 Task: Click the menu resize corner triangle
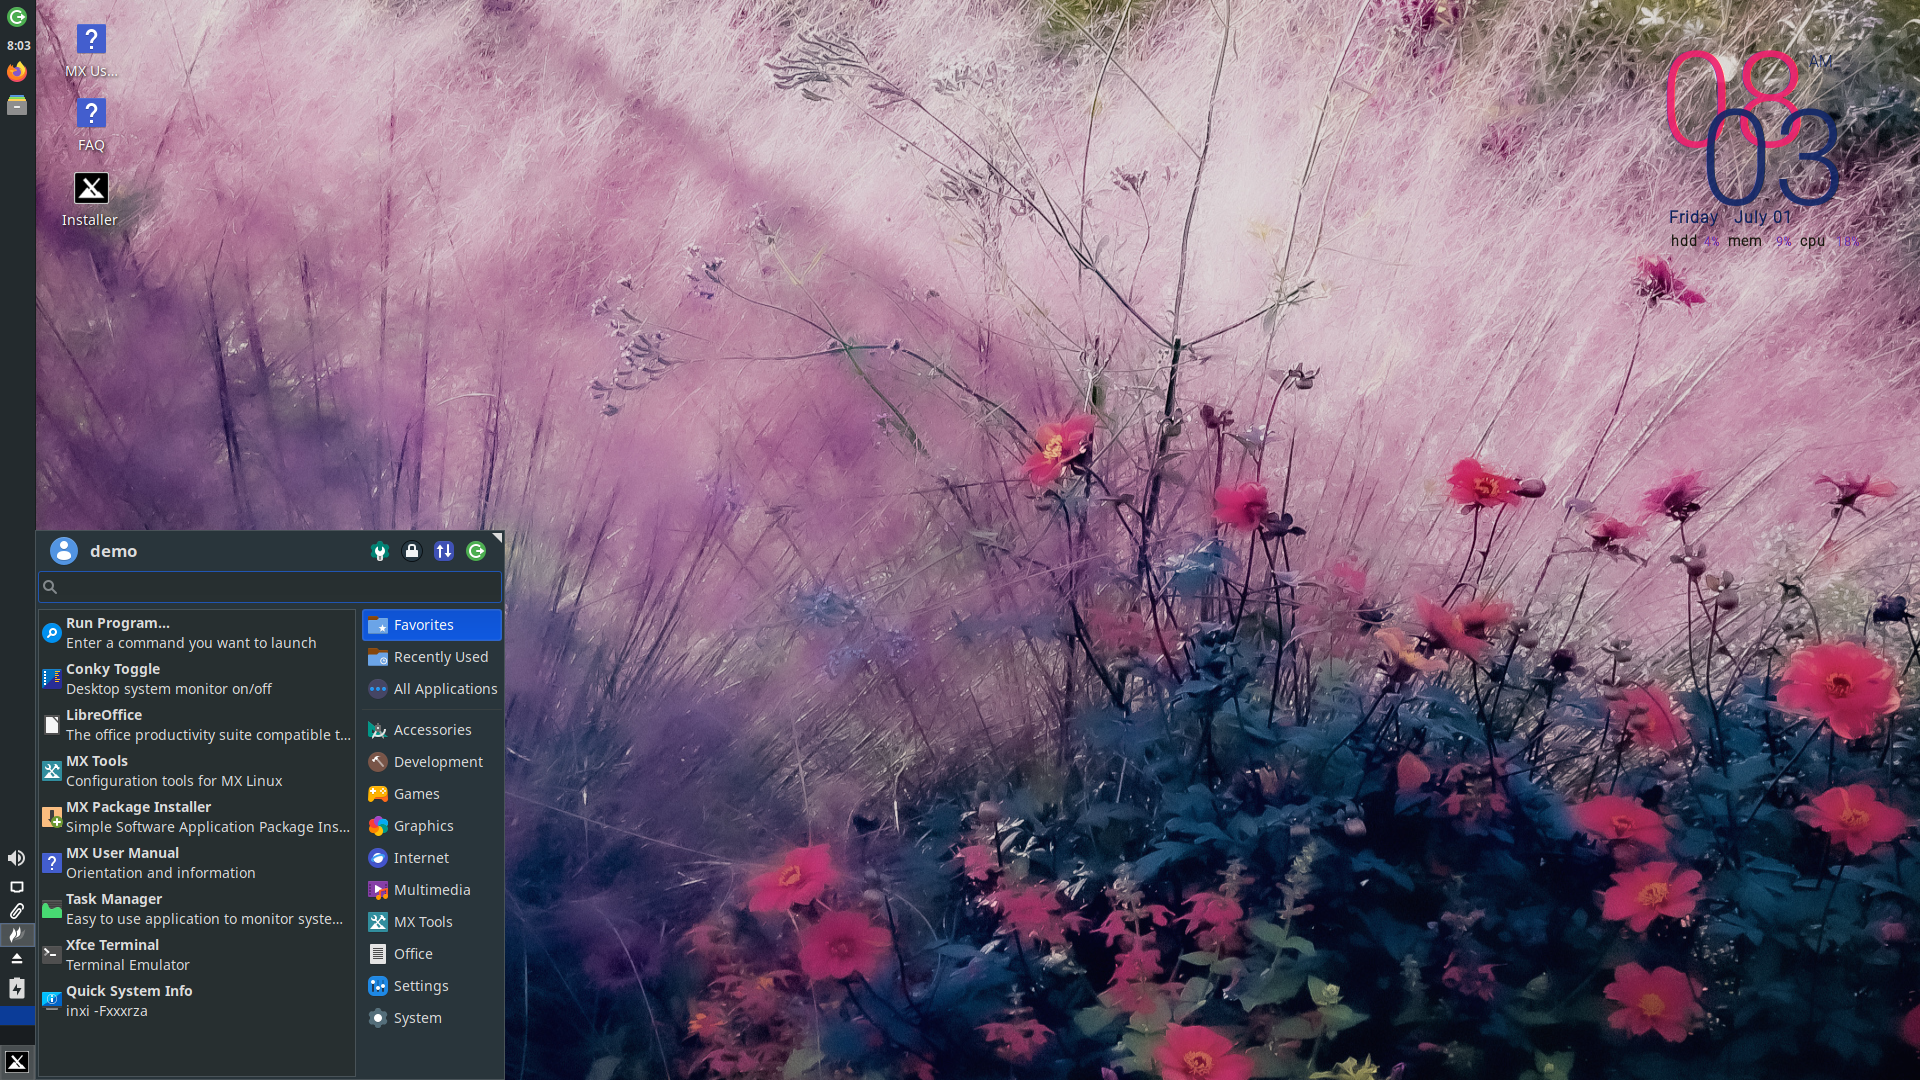coord(497,538)
